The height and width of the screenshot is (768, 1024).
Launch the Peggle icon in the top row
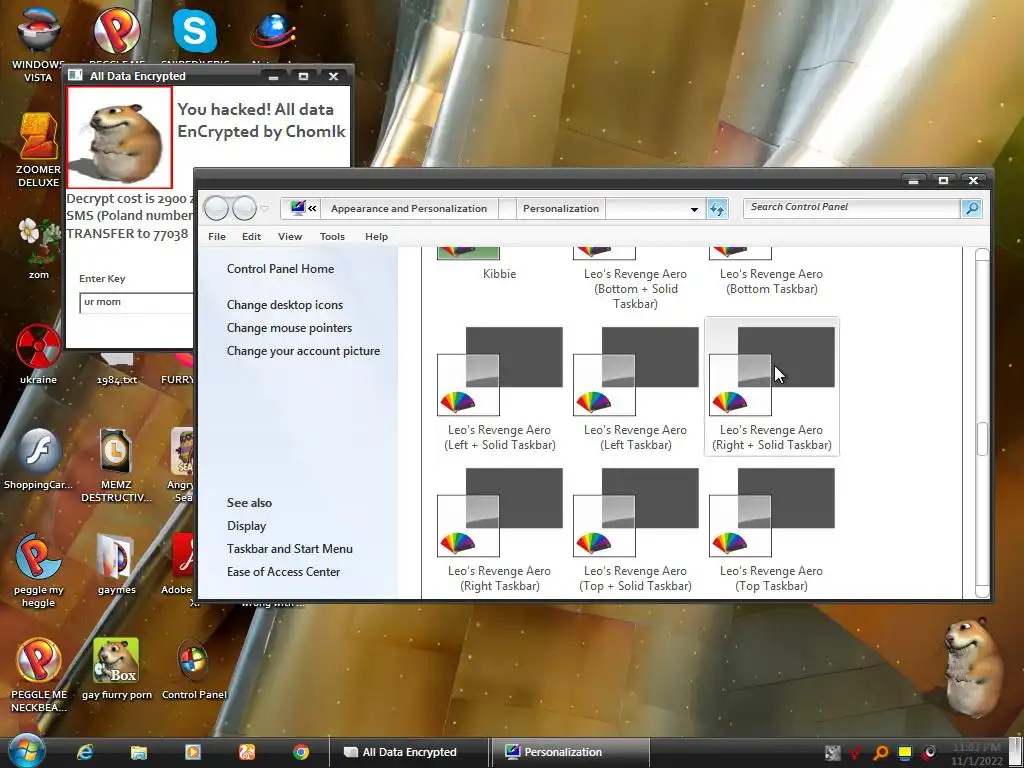(117, 33)
